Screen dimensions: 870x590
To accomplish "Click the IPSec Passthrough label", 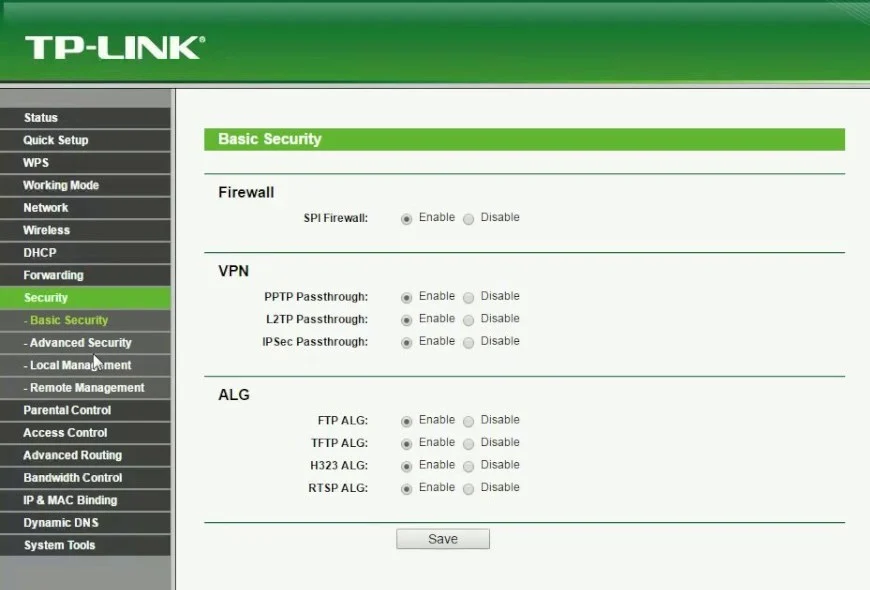I will 315,342.
